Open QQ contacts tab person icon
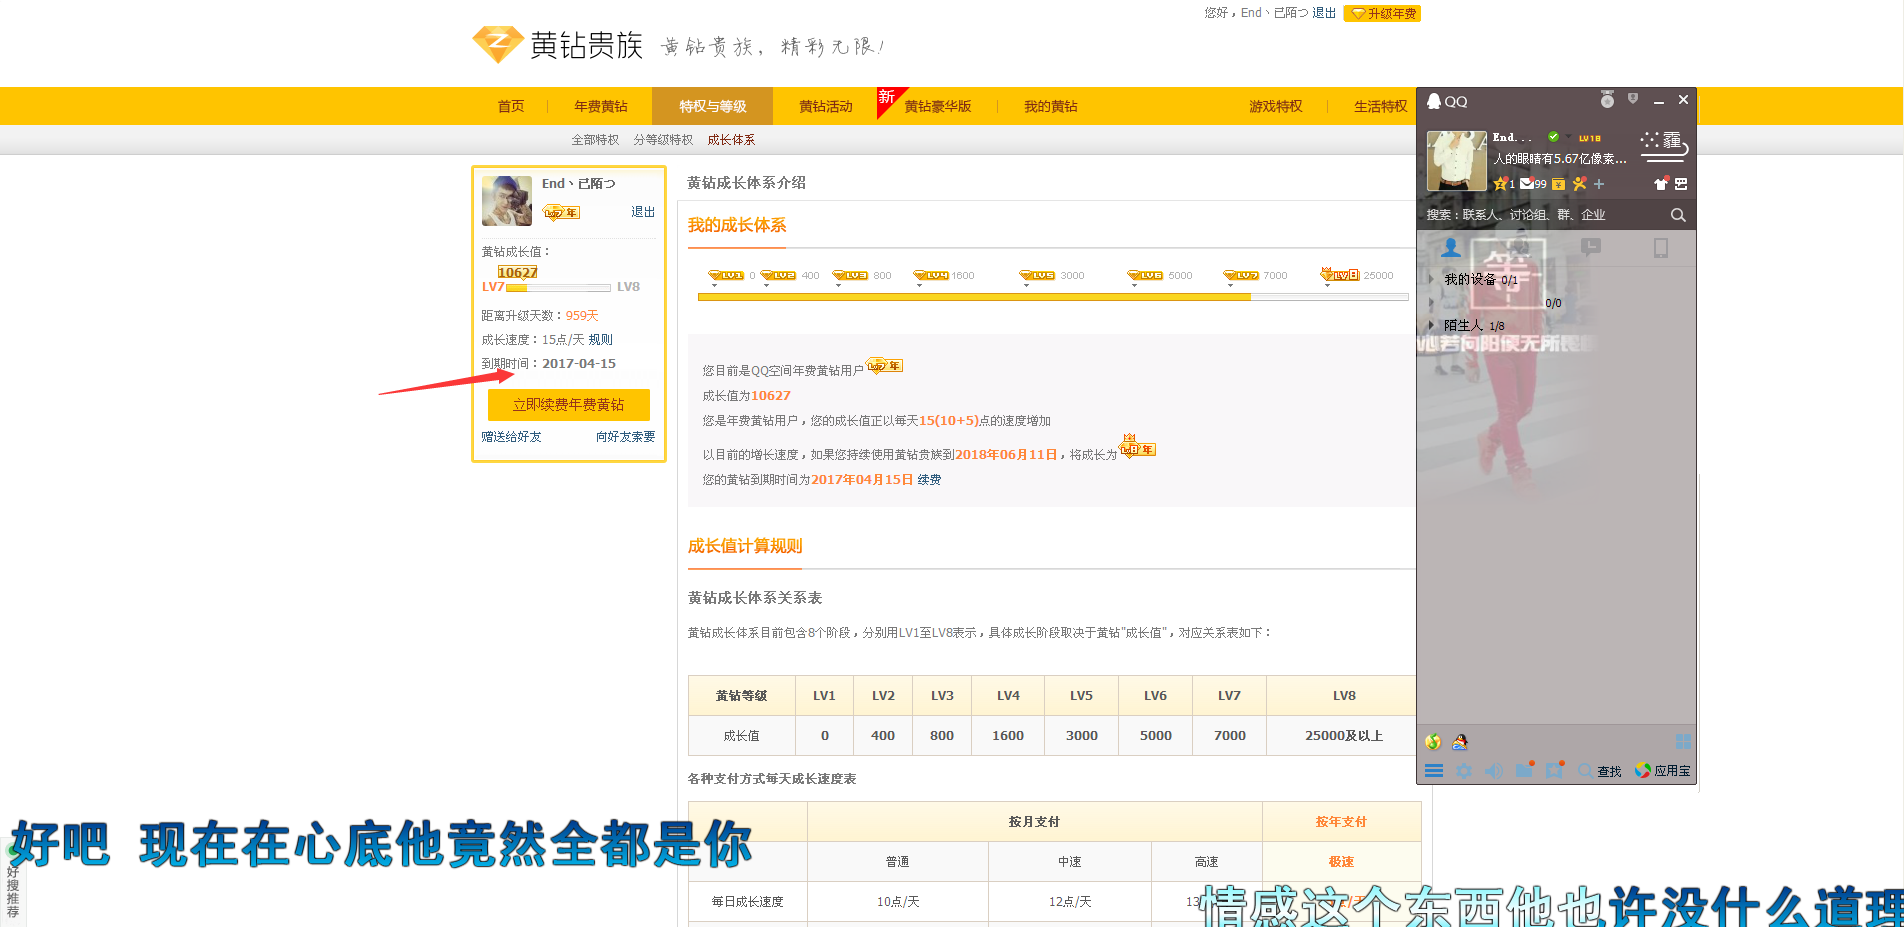The width and height of the screenshot is (1904, 927). tap(1451, 247)
